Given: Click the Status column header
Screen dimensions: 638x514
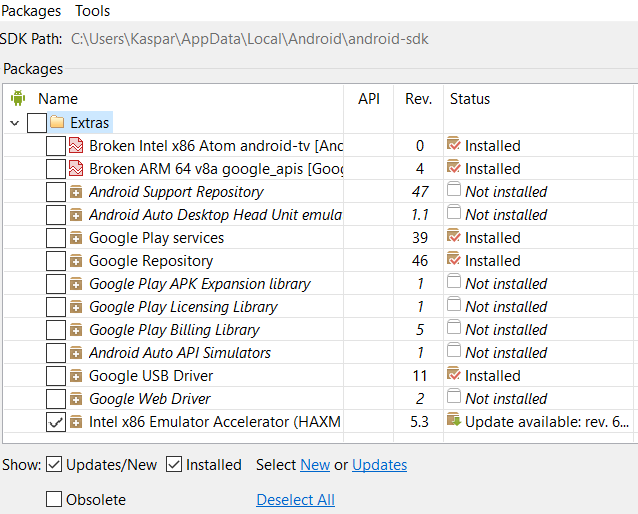Looking at the screenshot, I should (x=470, y=99).
